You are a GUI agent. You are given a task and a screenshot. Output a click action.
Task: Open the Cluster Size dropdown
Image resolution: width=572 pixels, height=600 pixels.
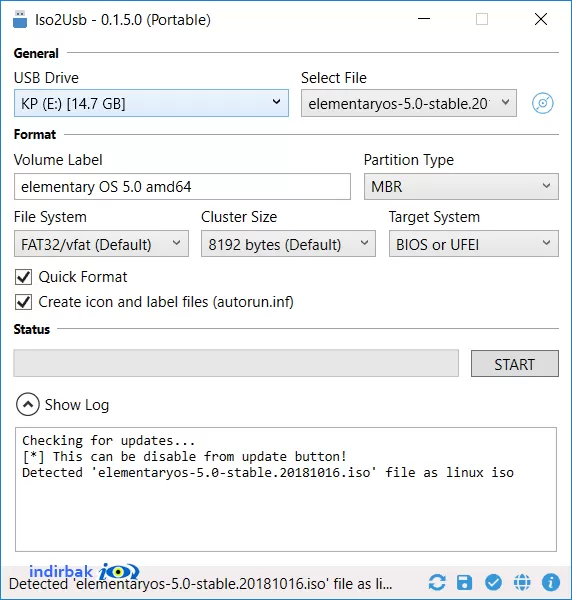point(288,244)
